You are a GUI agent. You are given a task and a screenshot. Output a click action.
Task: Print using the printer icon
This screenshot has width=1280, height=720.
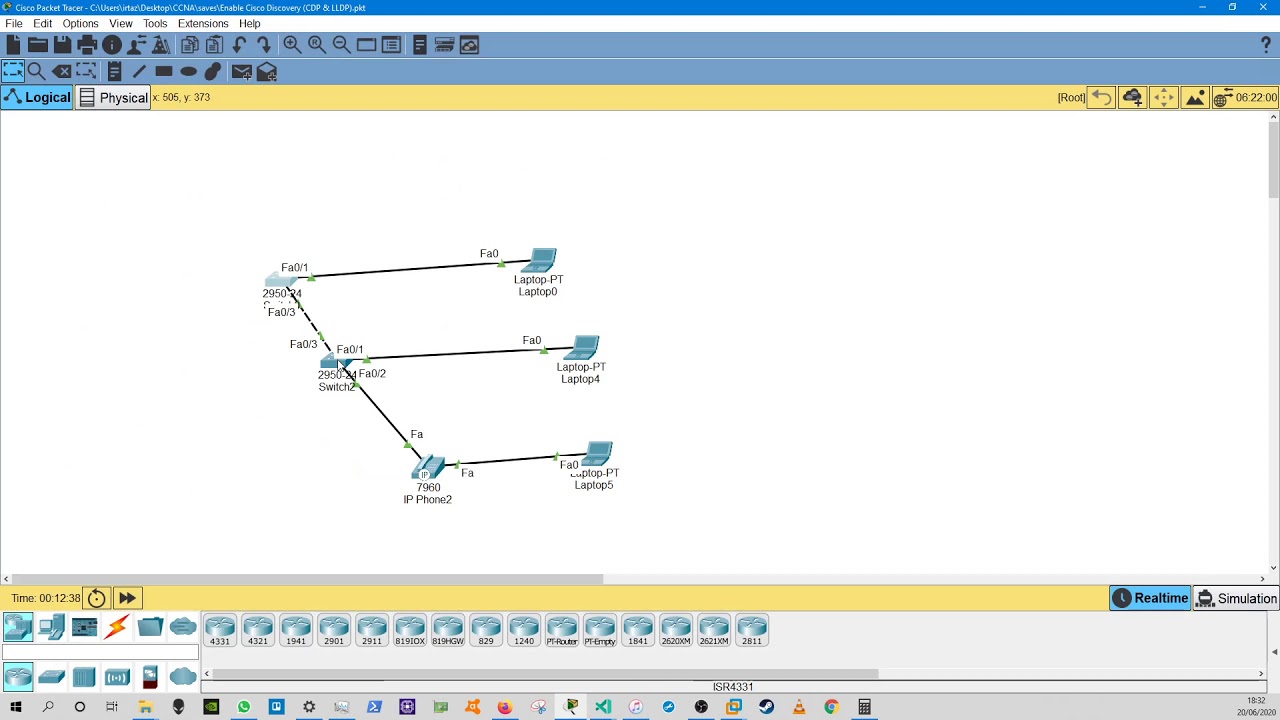[x=87, y=45]
